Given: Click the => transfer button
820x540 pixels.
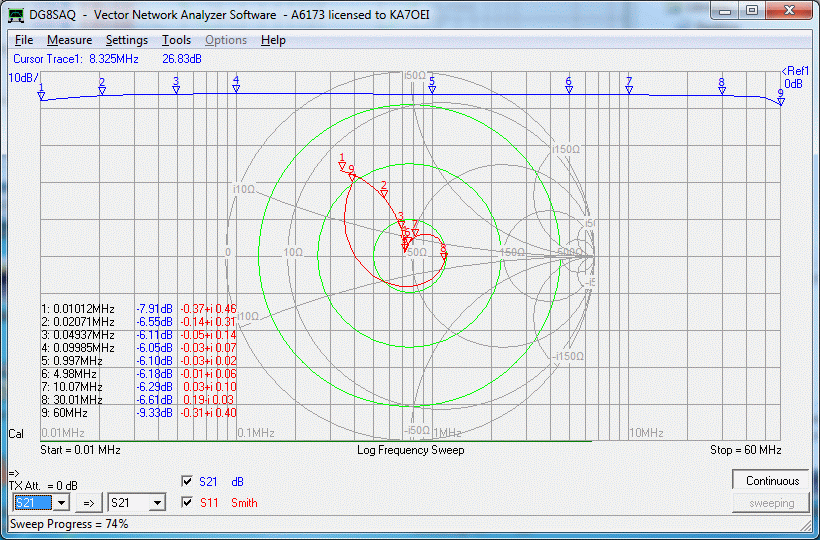Looking at the screenshot, I should coord(89,503).
